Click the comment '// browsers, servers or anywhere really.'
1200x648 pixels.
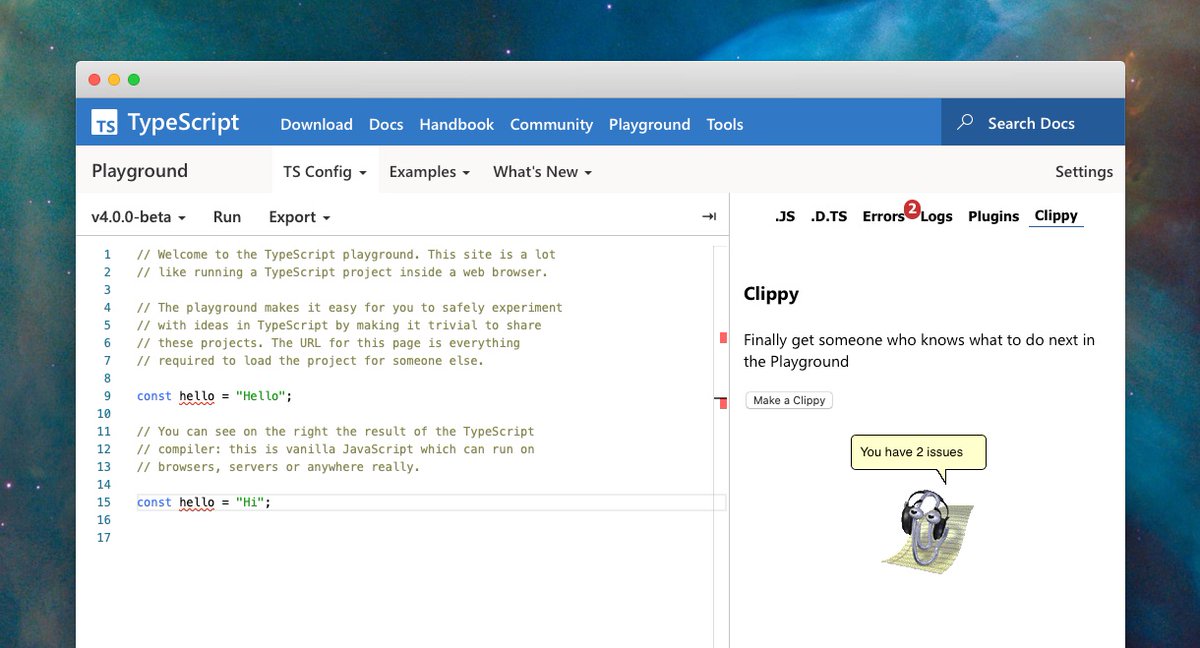278,467
